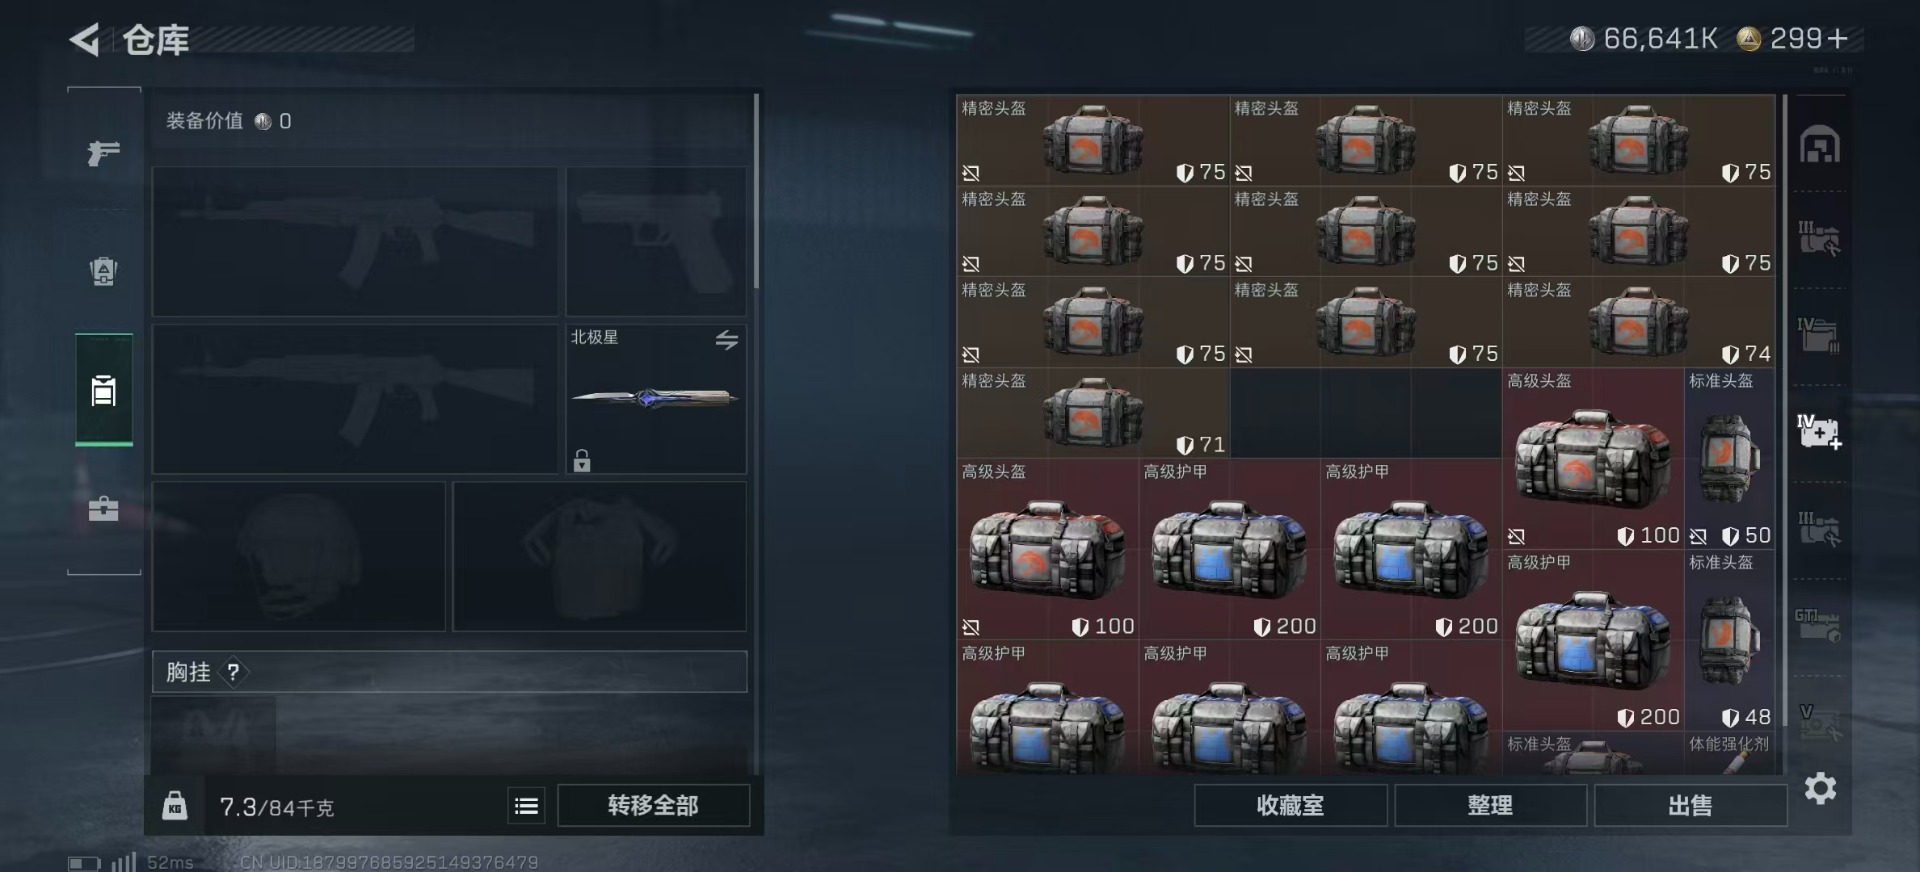Select the backpack sidebar tab
The image size is (1920, 872).
coord(103,271)
